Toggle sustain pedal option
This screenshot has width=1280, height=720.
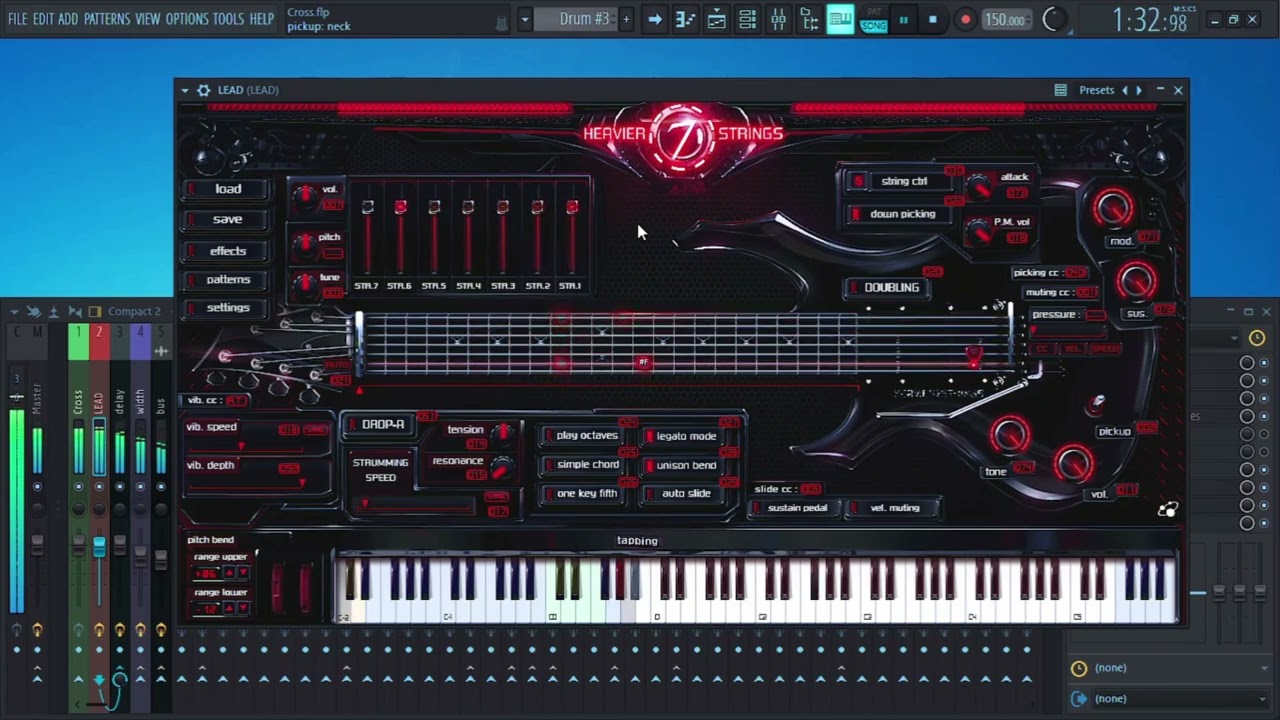point(794,508)
